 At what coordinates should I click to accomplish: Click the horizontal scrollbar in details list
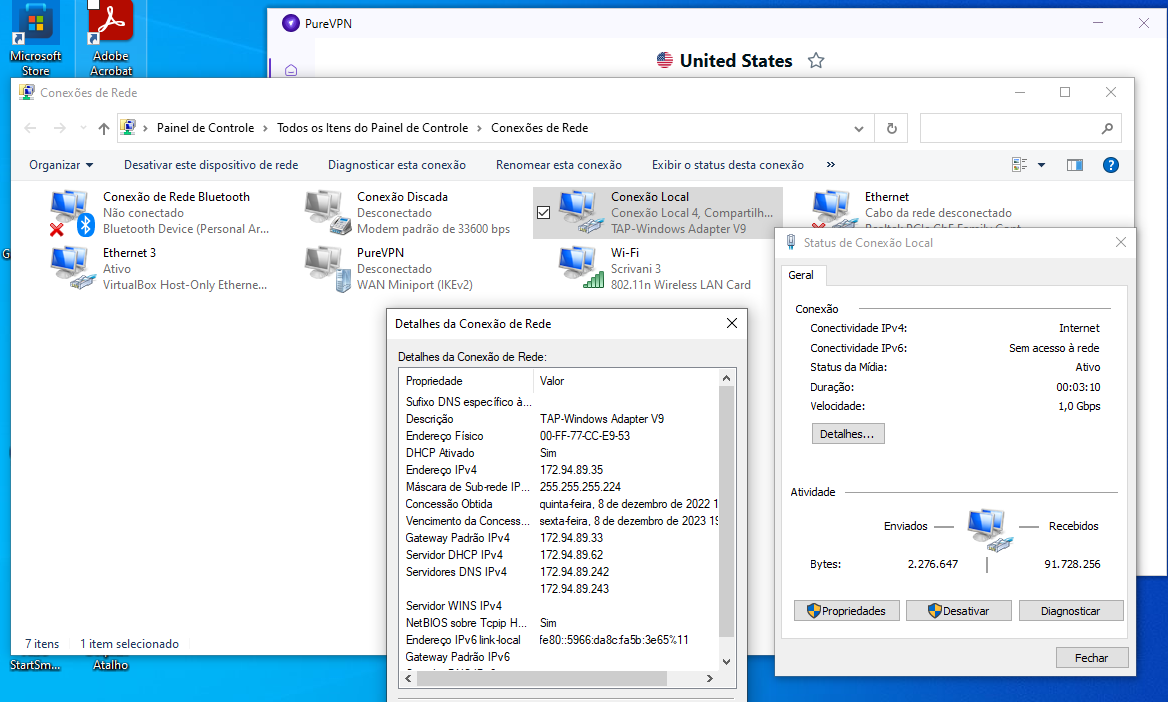[x=542, y=679]
